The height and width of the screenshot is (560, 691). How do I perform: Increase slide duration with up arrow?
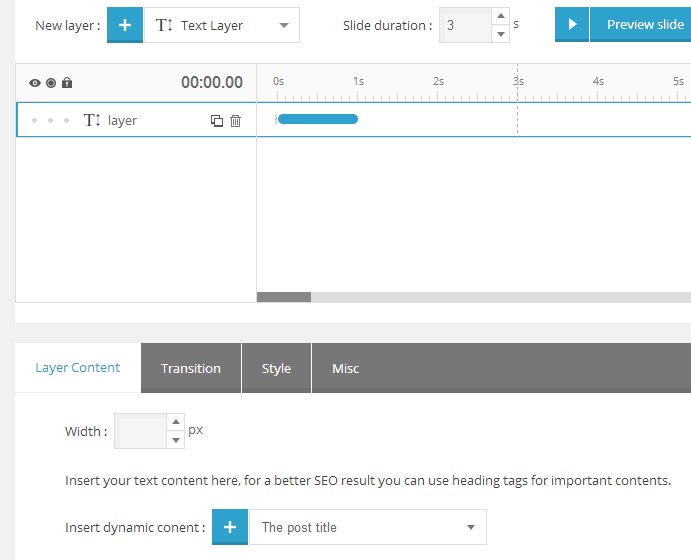coord(501,16)
